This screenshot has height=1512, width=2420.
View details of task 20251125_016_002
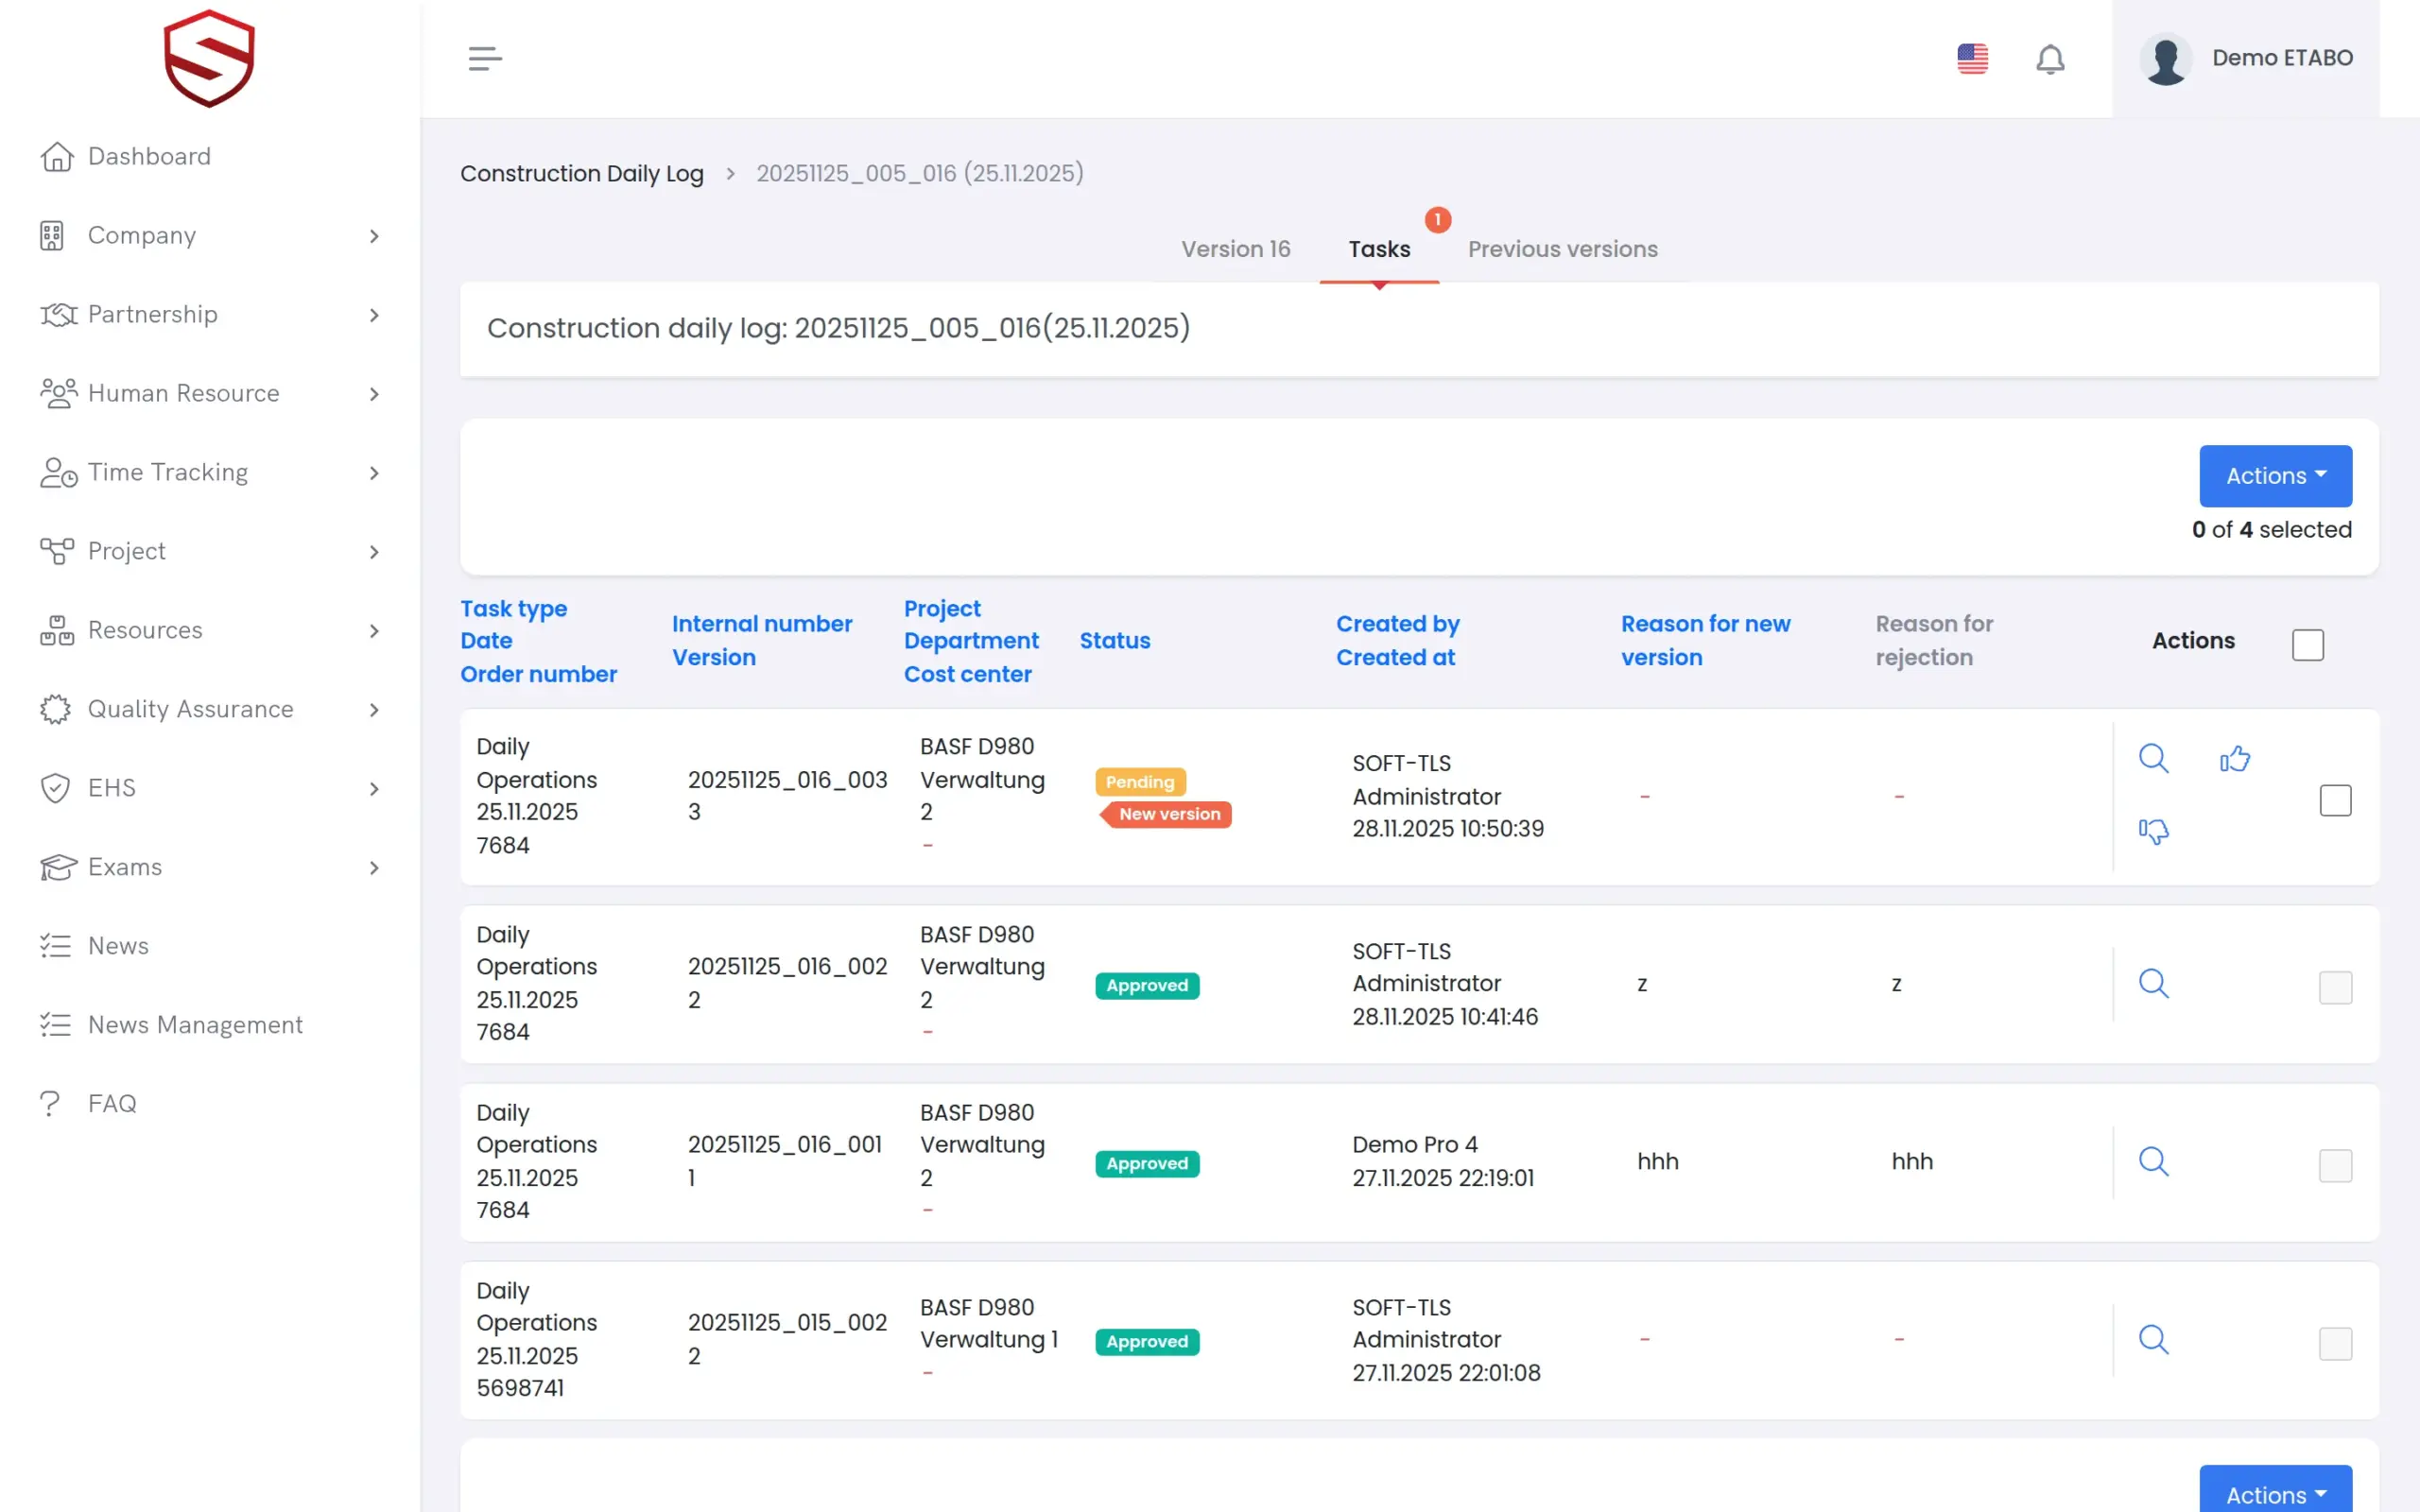2153,983
